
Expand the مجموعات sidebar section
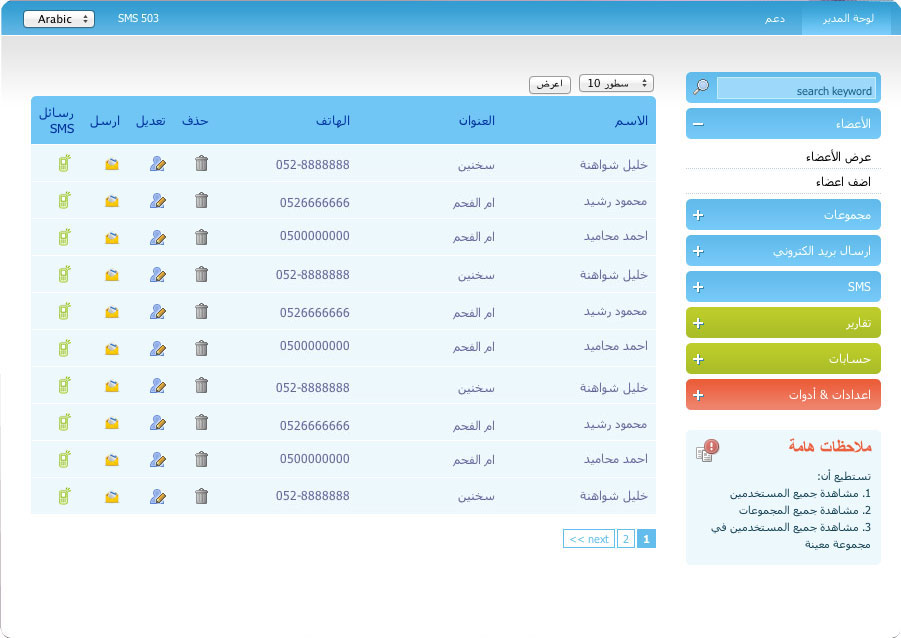pyautogui.click(x=698, y=215)
